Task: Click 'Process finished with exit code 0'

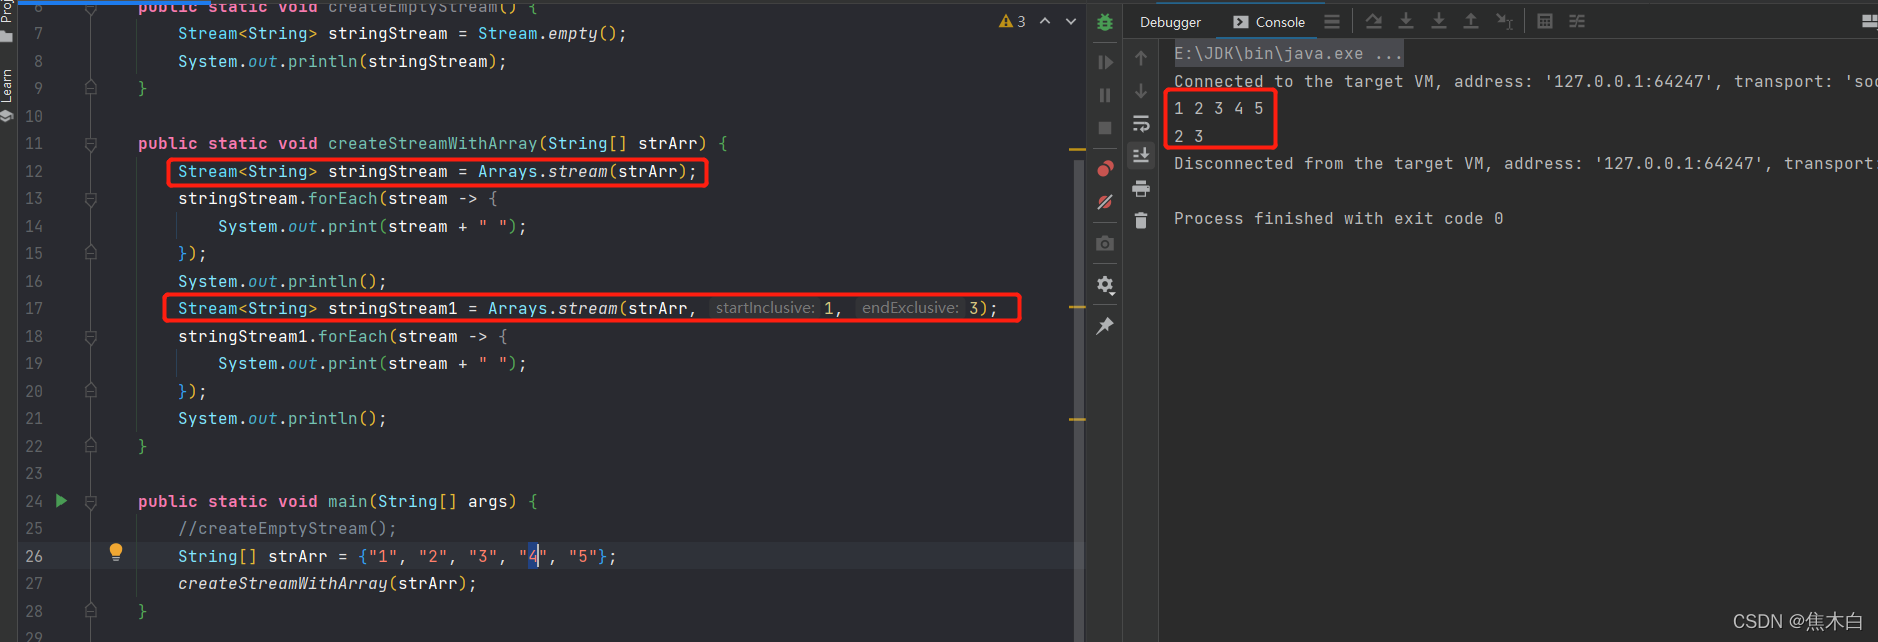Action: 1338,218
